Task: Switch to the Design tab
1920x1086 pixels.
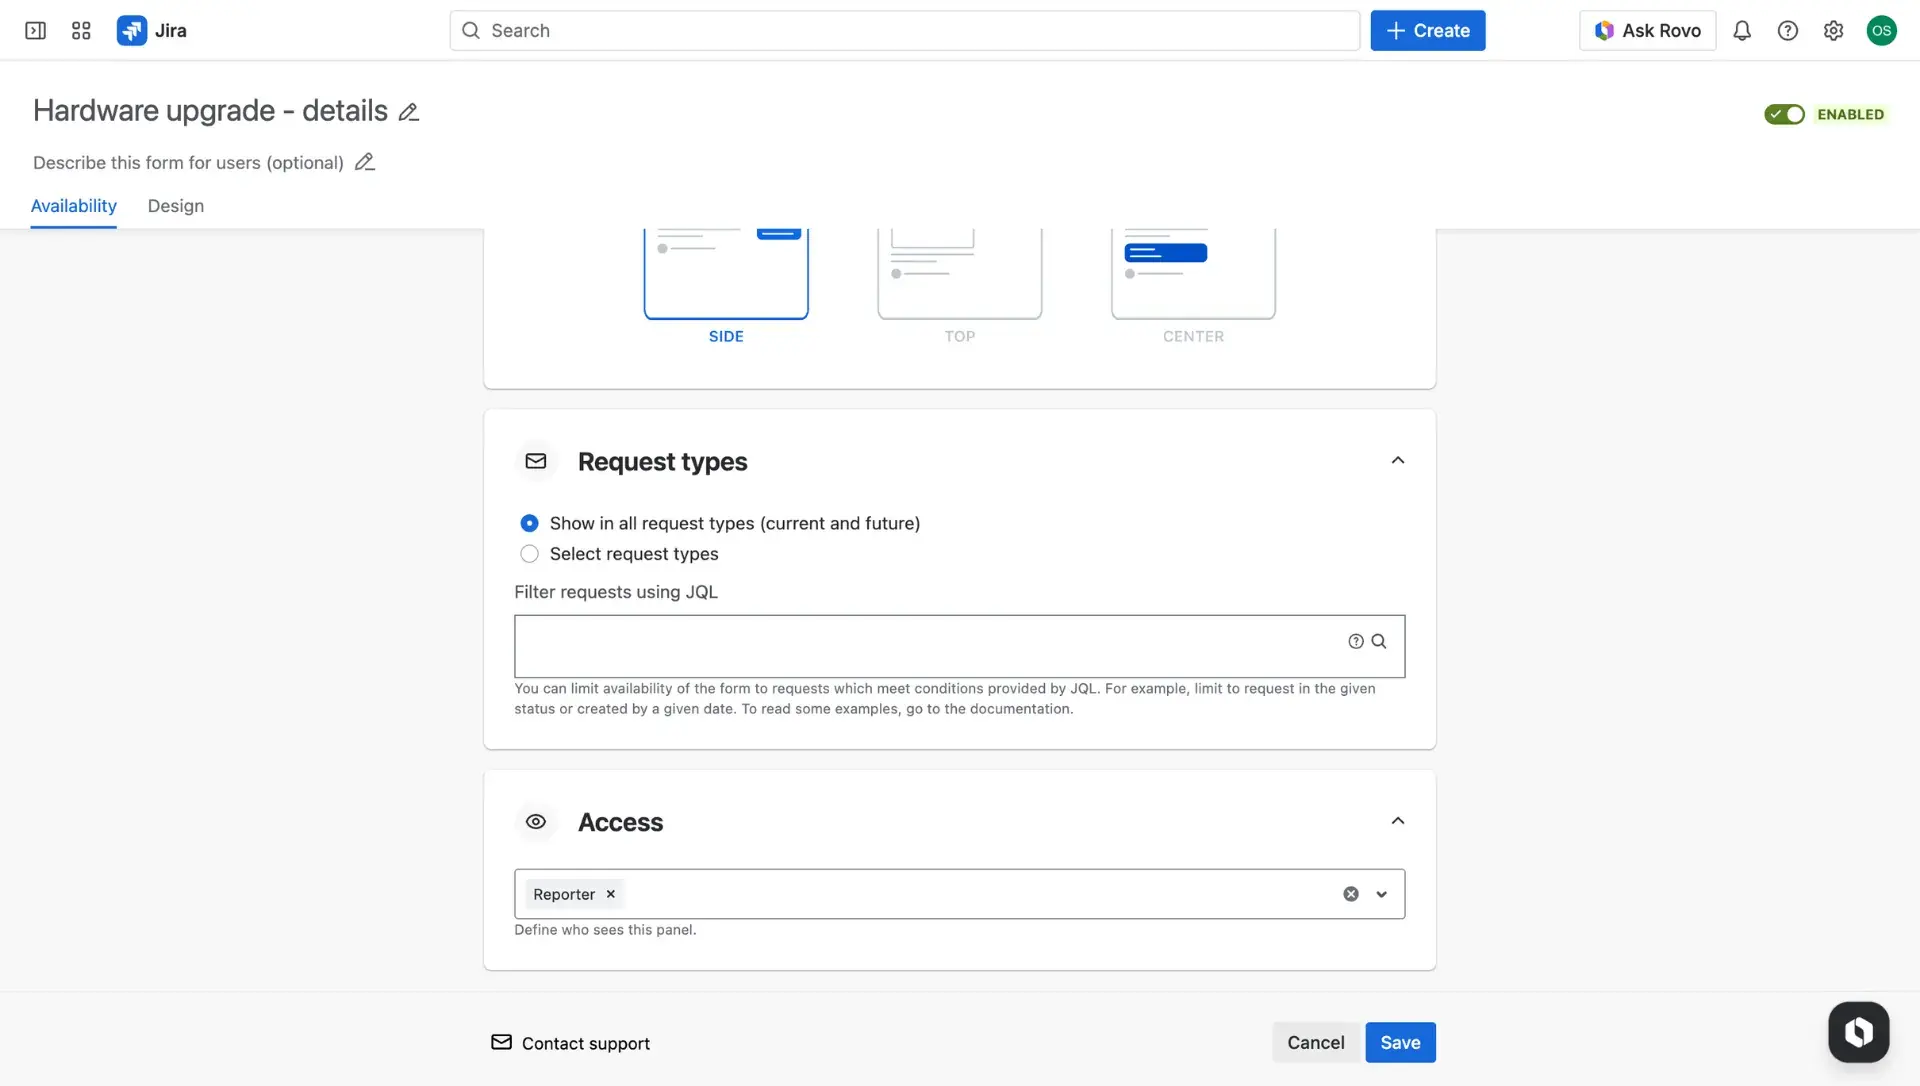Action: coord(175,206)
